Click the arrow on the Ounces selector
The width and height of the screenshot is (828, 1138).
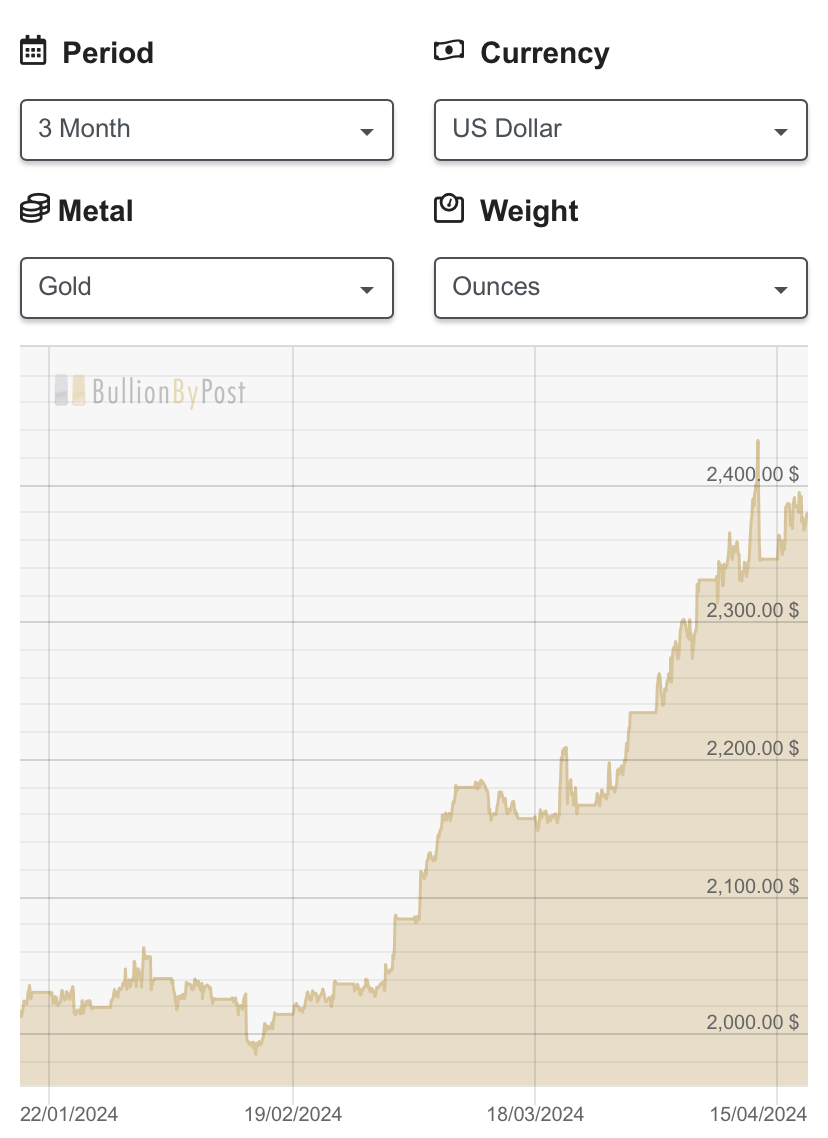click(x=781, y=290)
